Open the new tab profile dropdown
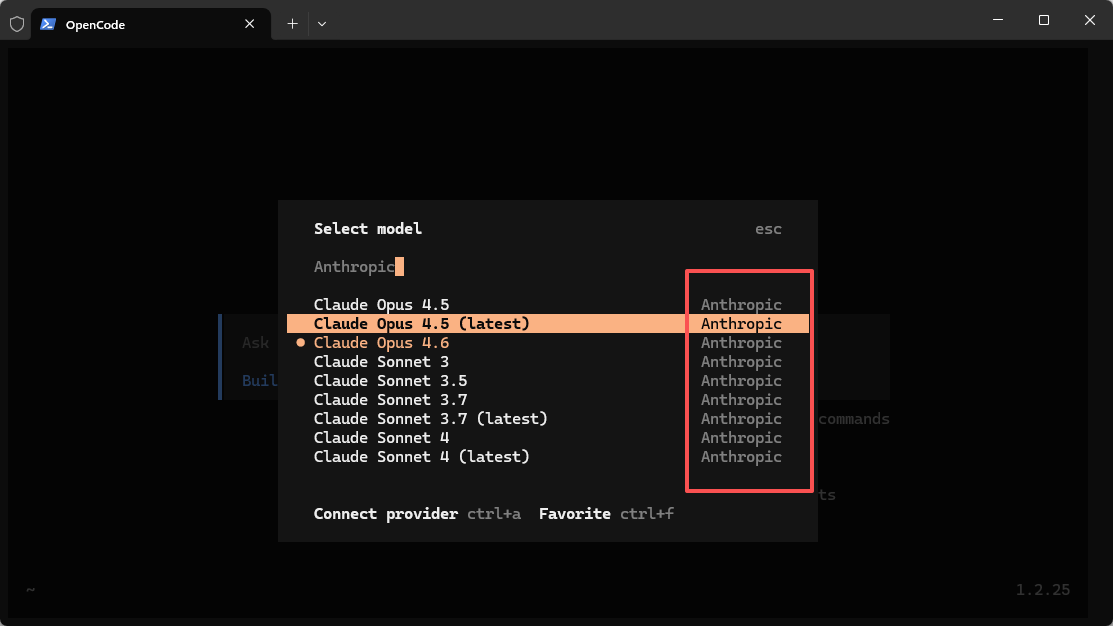1113x626 pixels. point(322,24)
